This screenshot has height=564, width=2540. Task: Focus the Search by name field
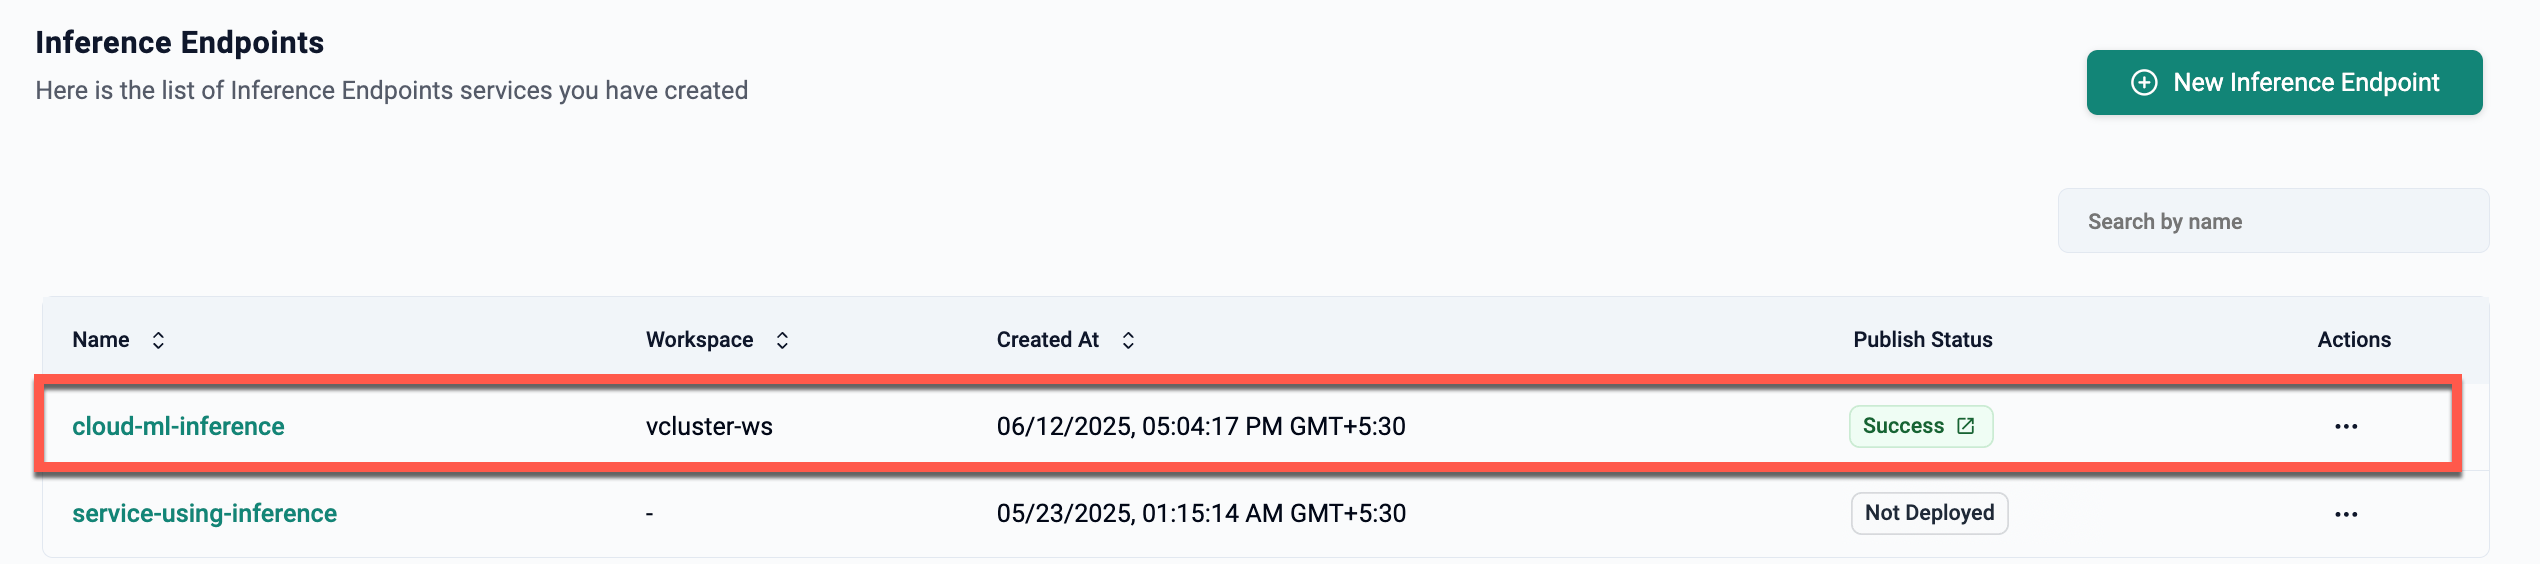click(x=2273, y=221)
